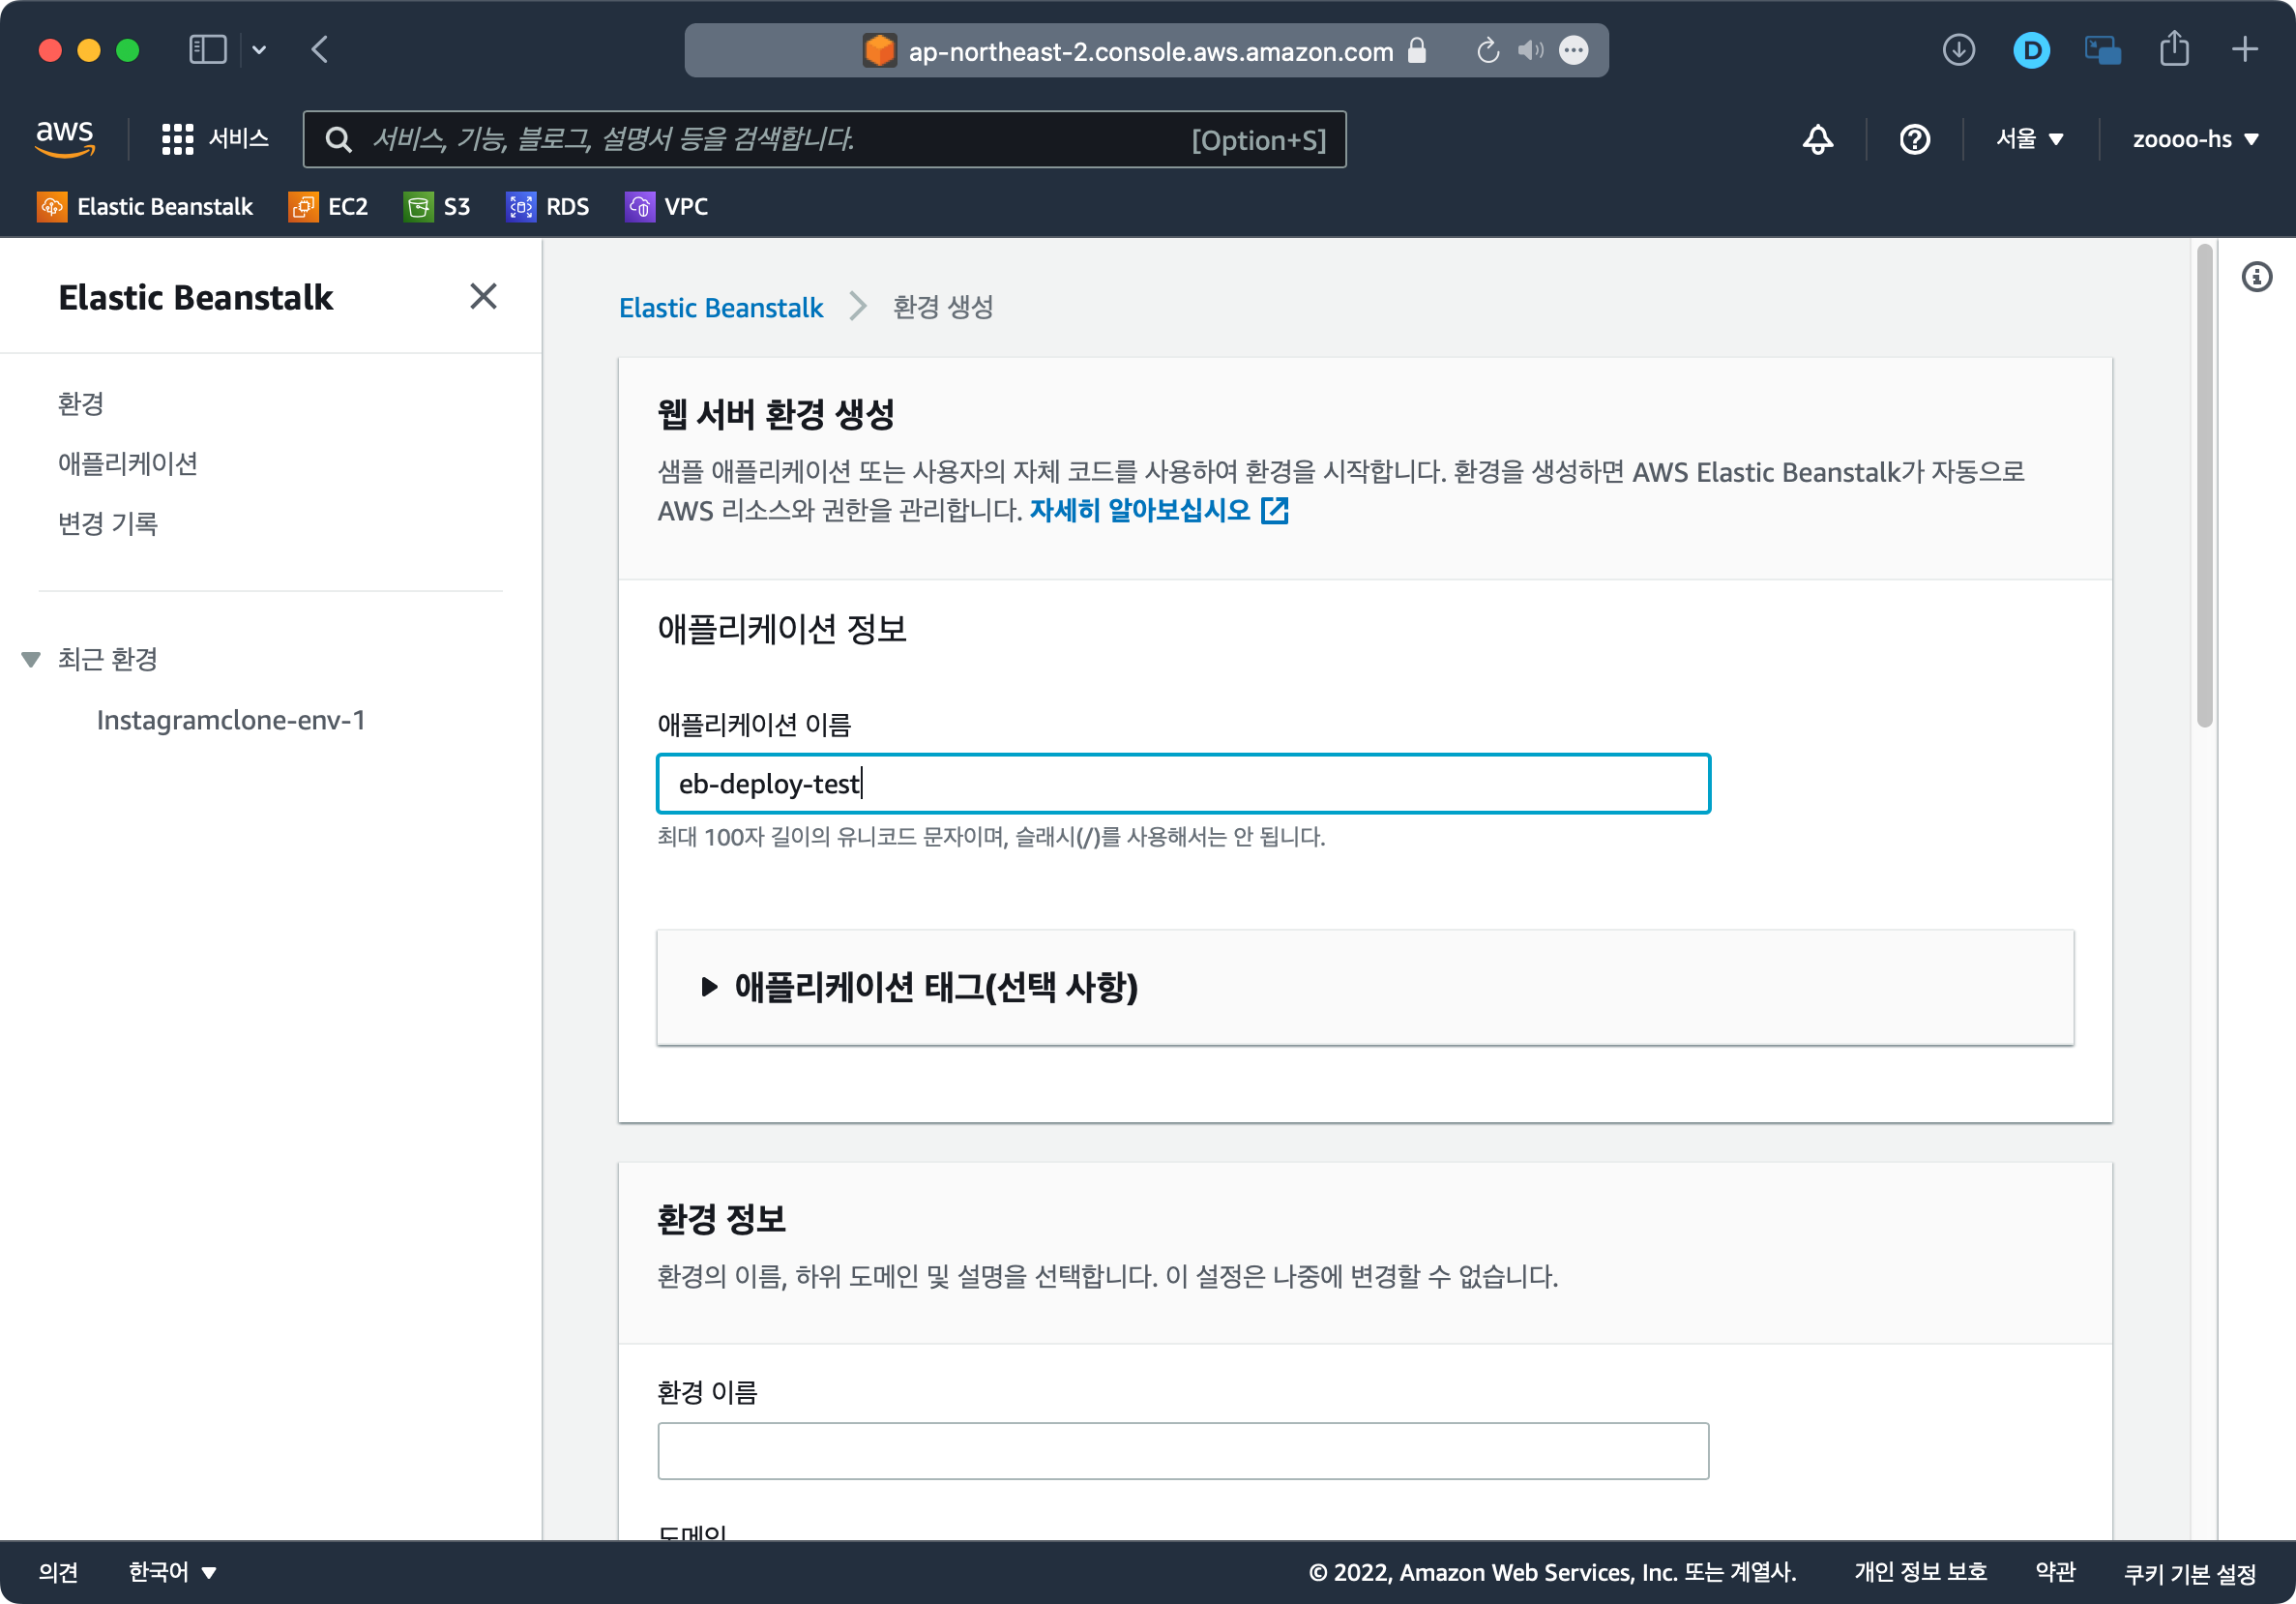Go to 애플리케이션 in sidebar
2296x1604 pixels.
(128, 464)
